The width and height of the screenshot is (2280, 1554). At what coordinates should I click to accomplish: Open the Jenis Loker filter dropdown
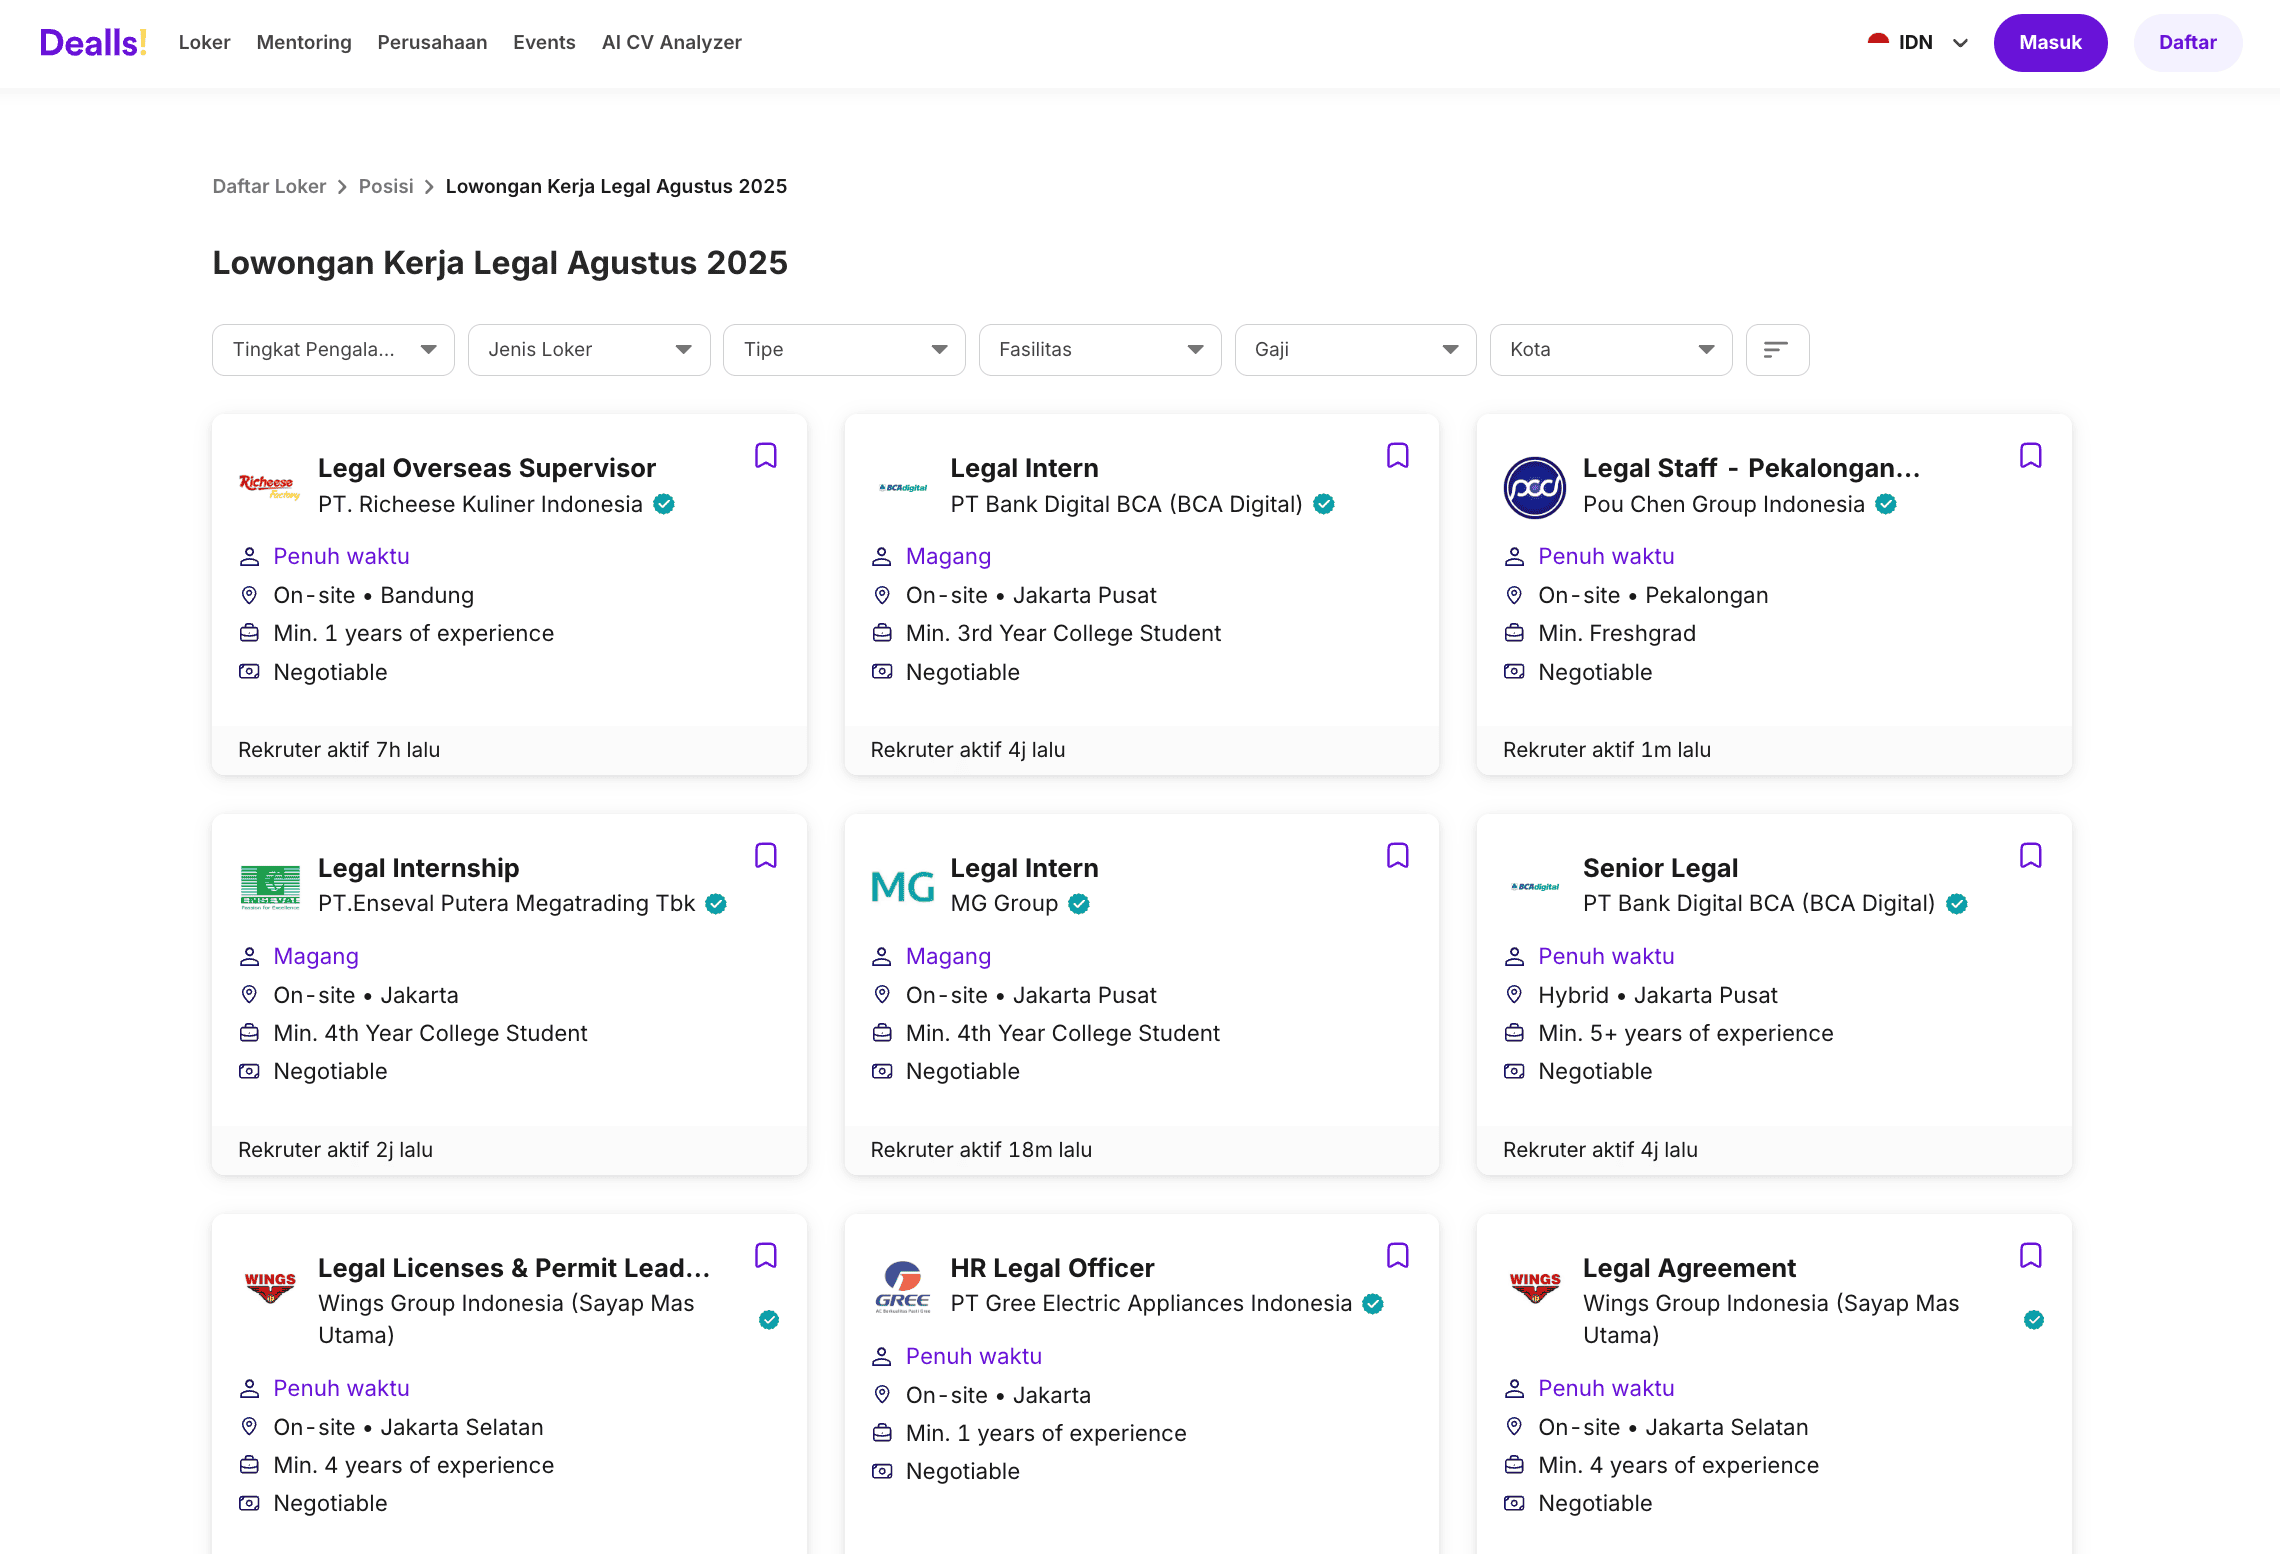(x=589, y=350)
